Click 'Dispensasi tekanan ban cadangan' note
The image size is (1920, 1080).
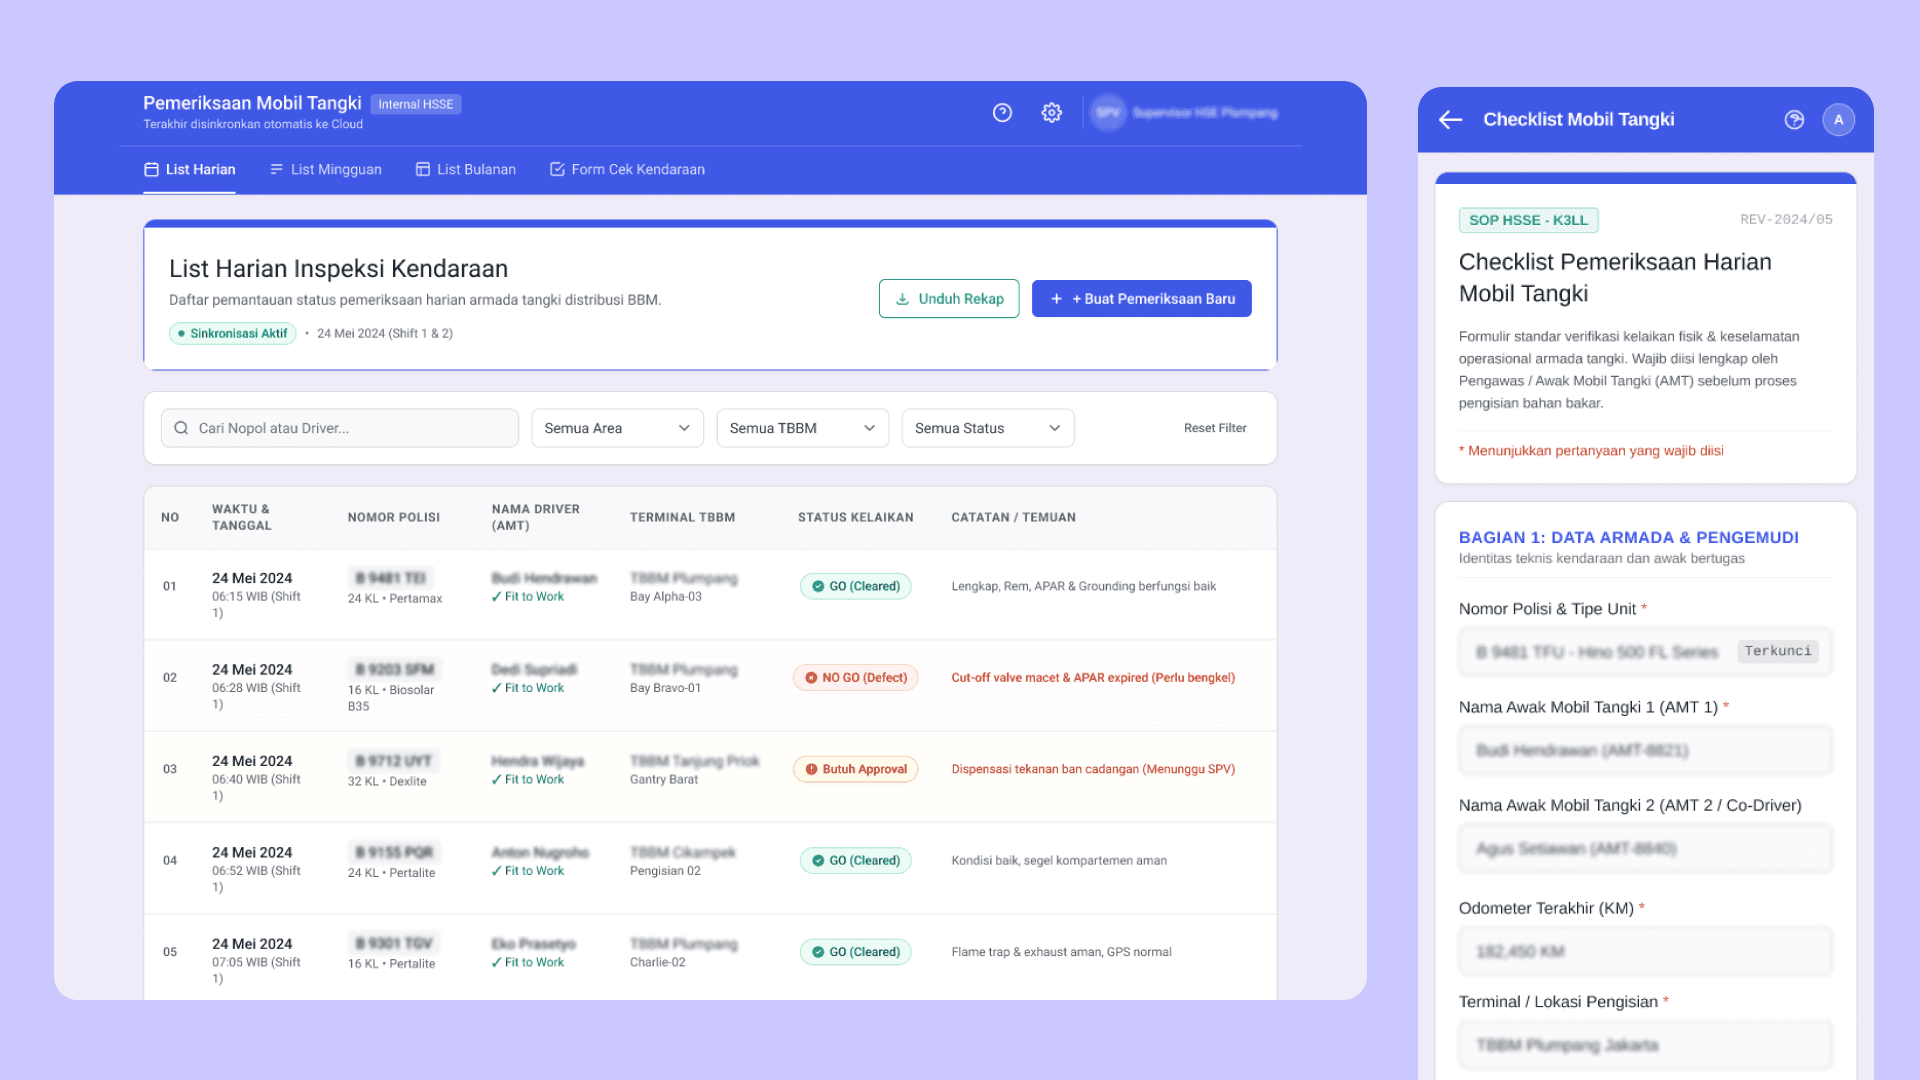(x=1093, y=769)
